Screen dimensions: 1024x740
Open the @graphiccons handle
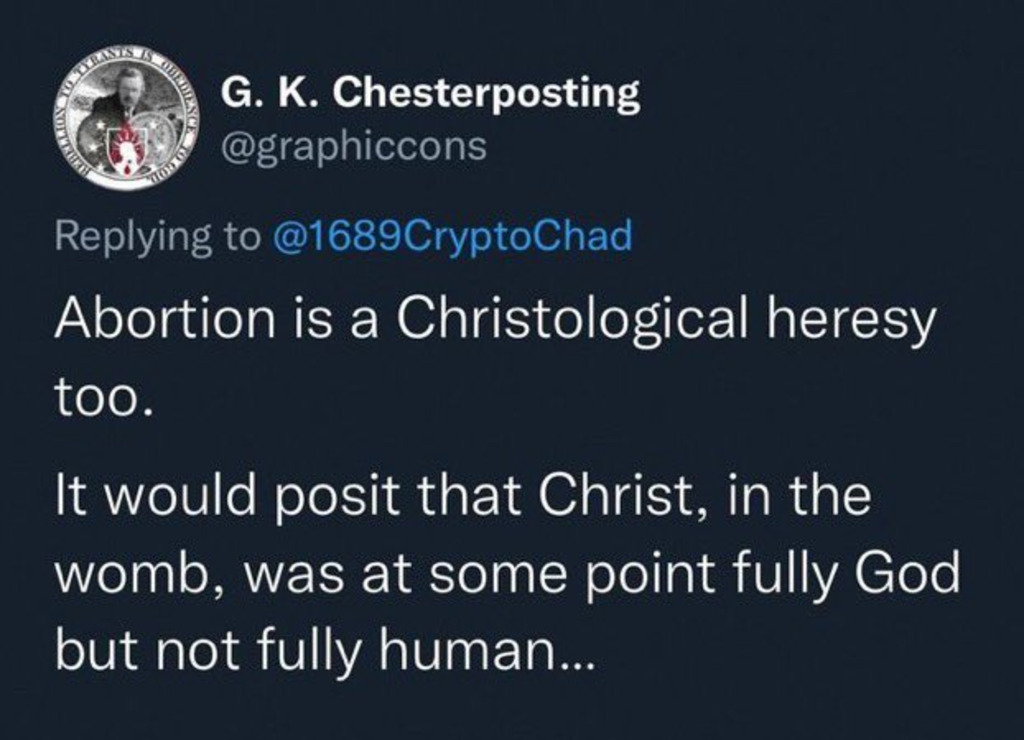click(353, 146)
